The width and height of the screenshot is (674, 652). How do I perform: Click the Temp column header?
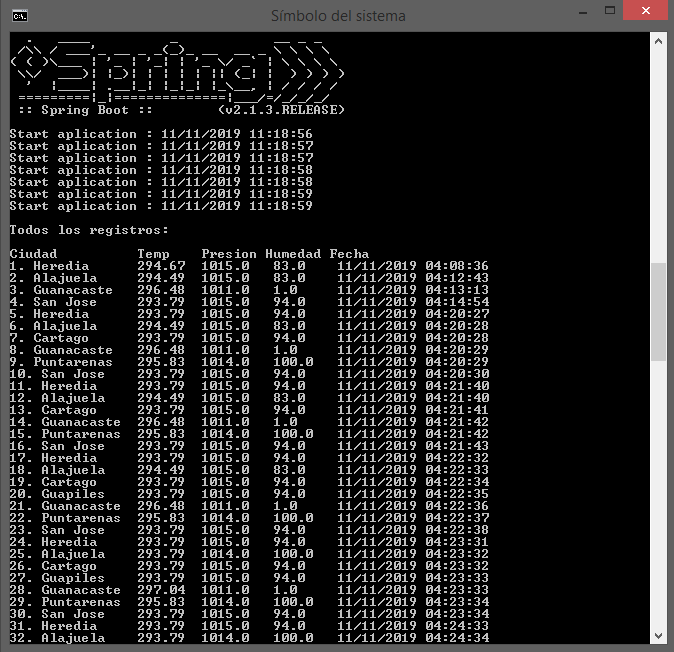(153, 254)
